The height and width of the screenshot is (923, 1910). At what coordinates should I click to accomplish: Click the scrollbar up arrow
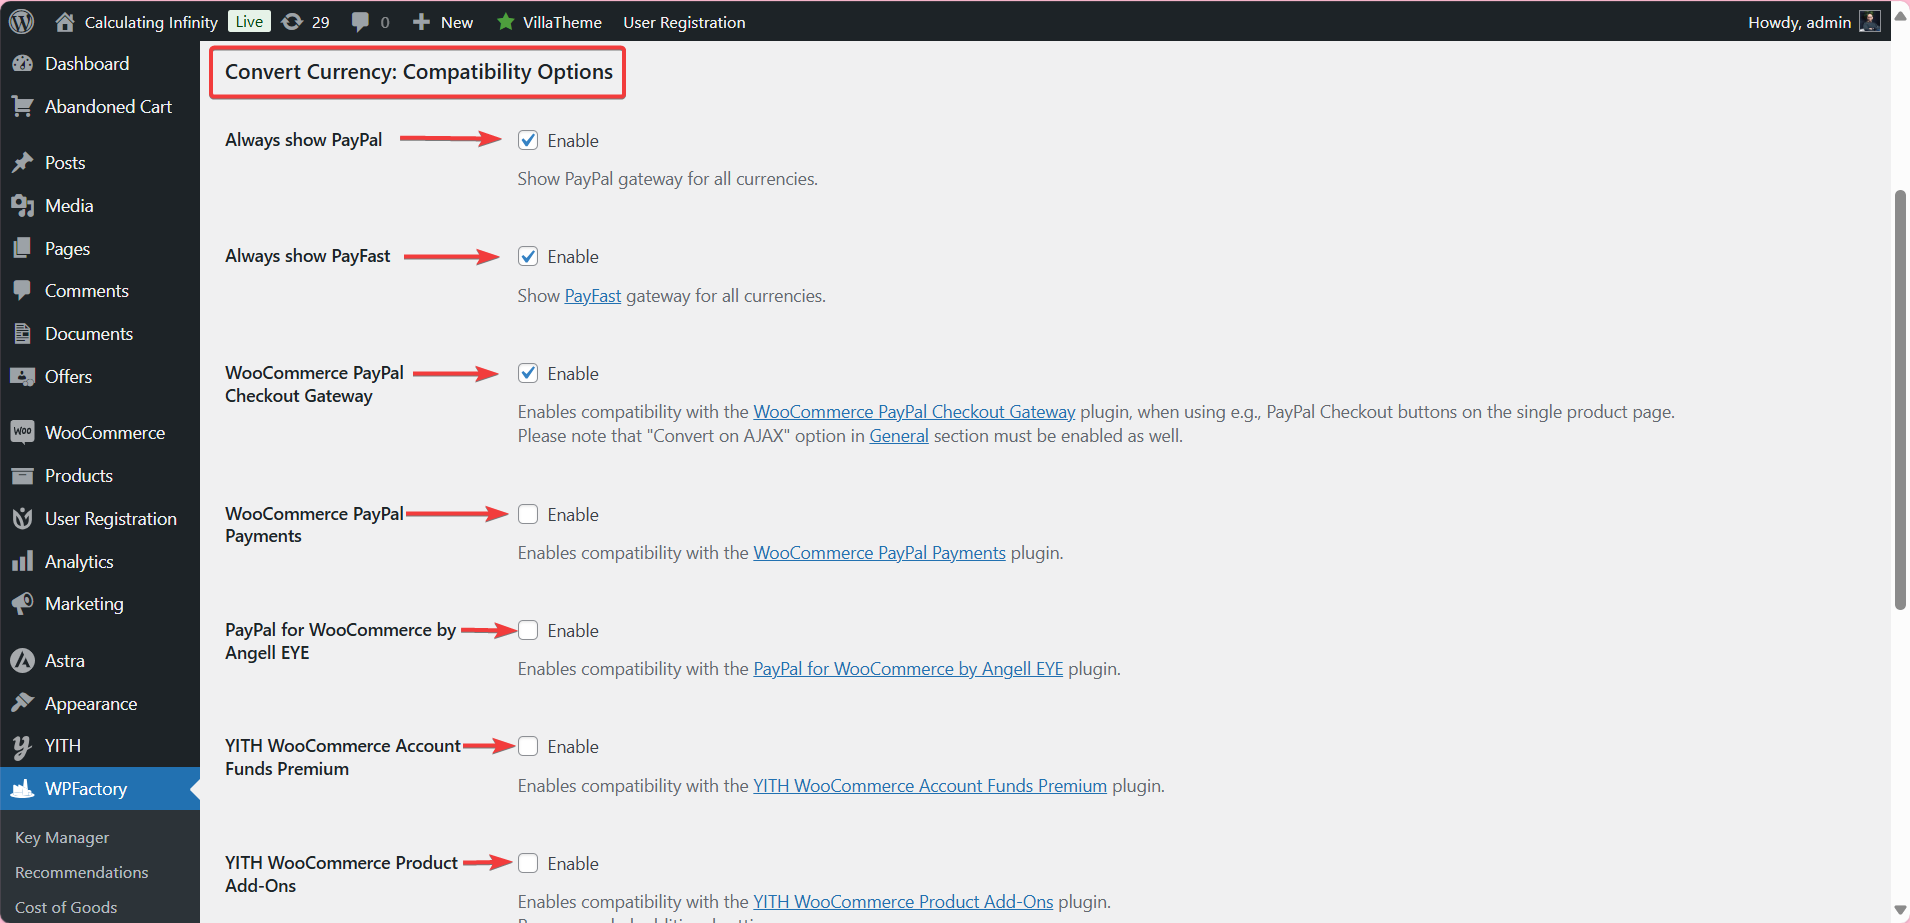tap(1900, 15)
